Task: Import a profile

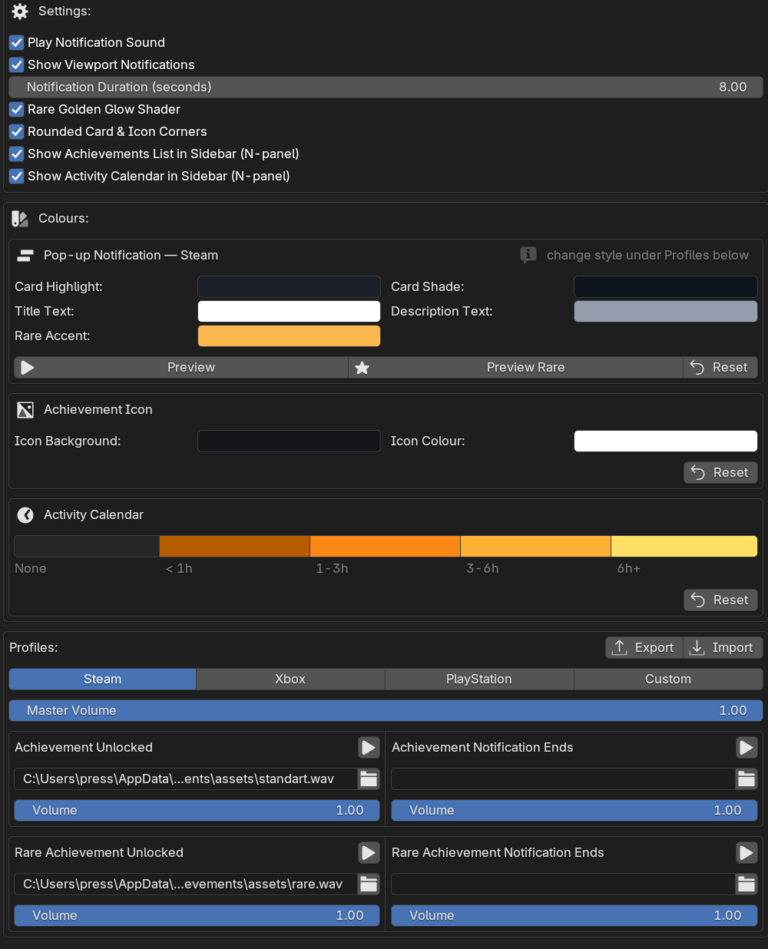Action: coord(723,648)
